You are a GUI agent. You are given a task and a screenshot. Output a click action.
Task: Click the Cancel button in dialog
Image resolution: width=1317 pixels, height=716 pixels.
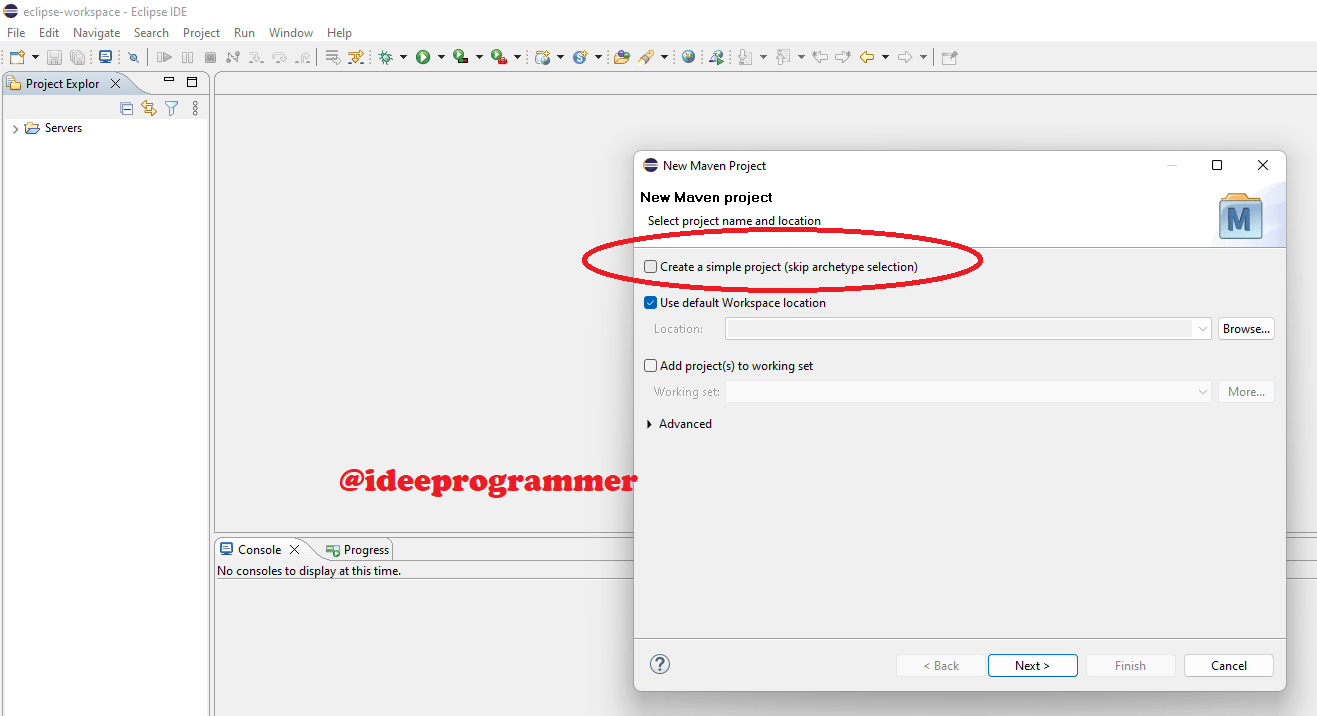pyautogui.click(x=1229, y=666)
